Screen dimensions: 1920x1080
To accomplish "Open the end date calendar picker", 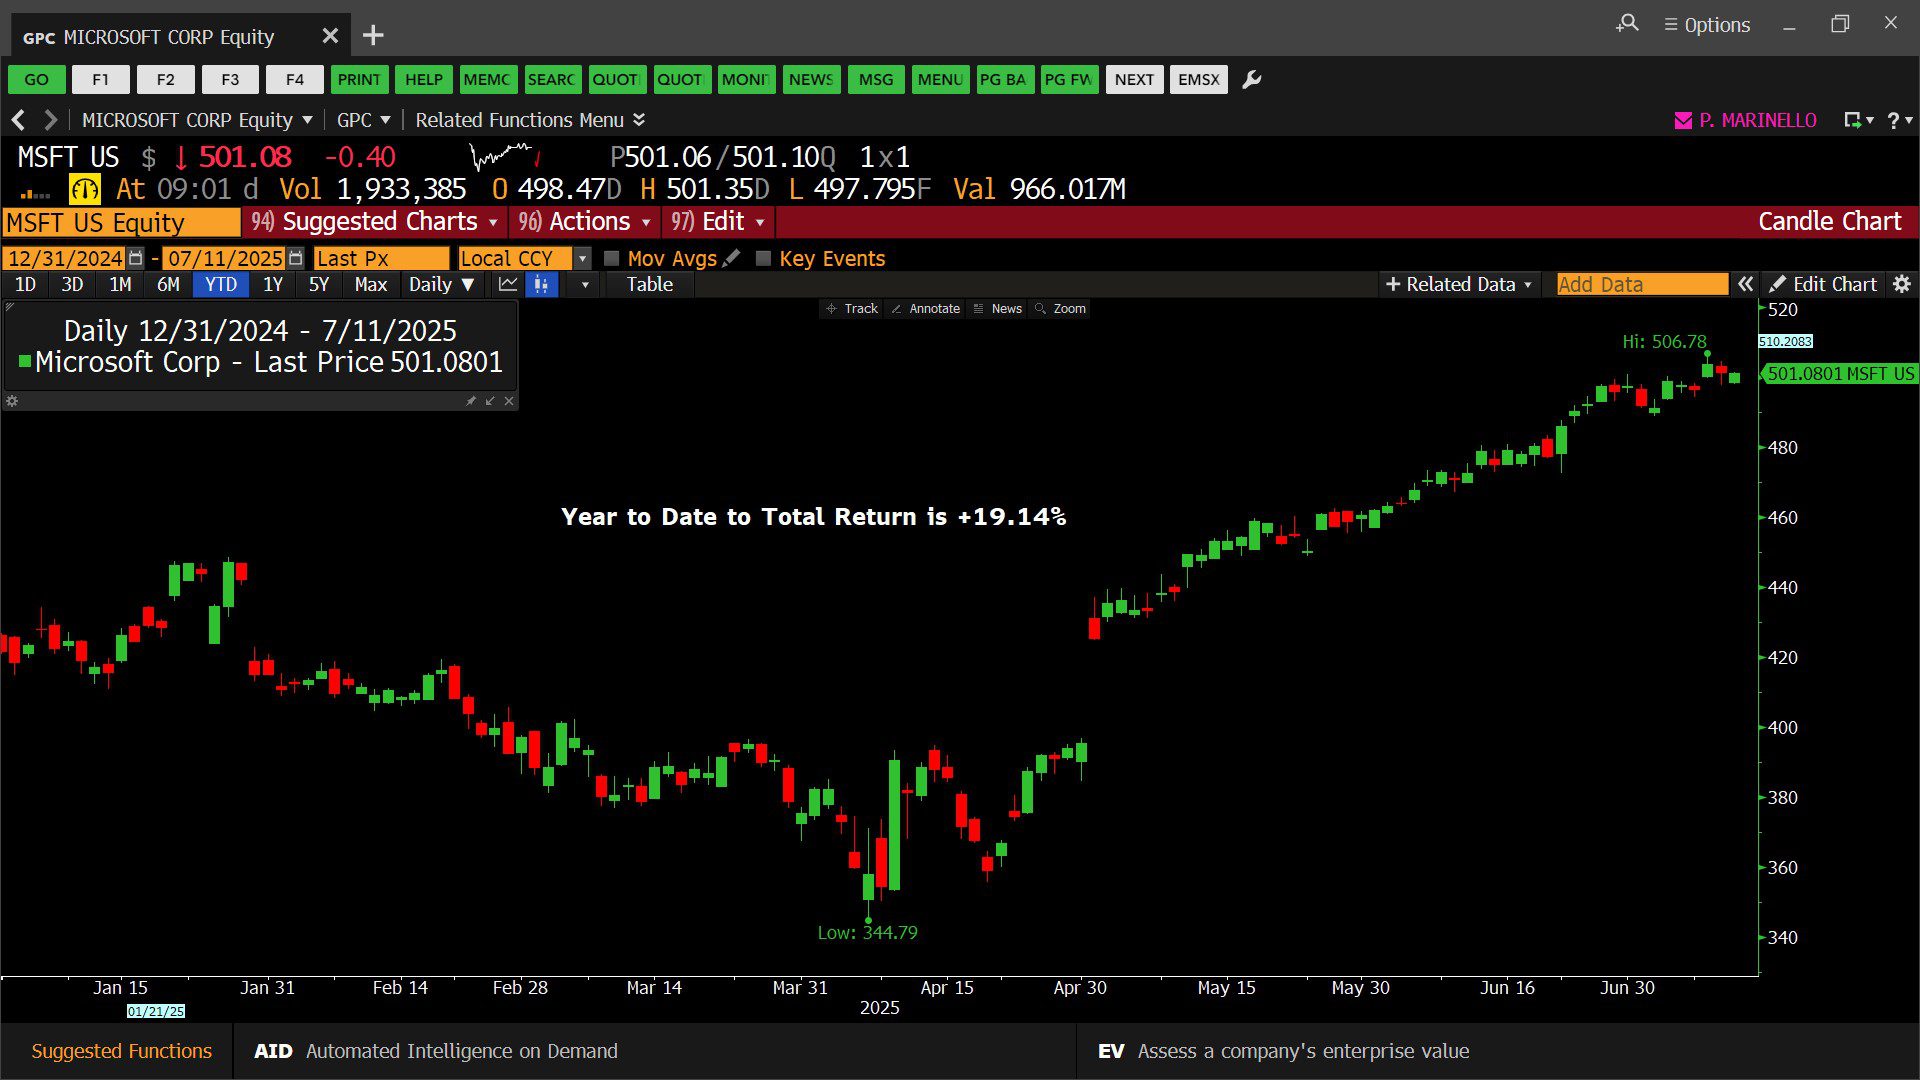I will point(295,258).
